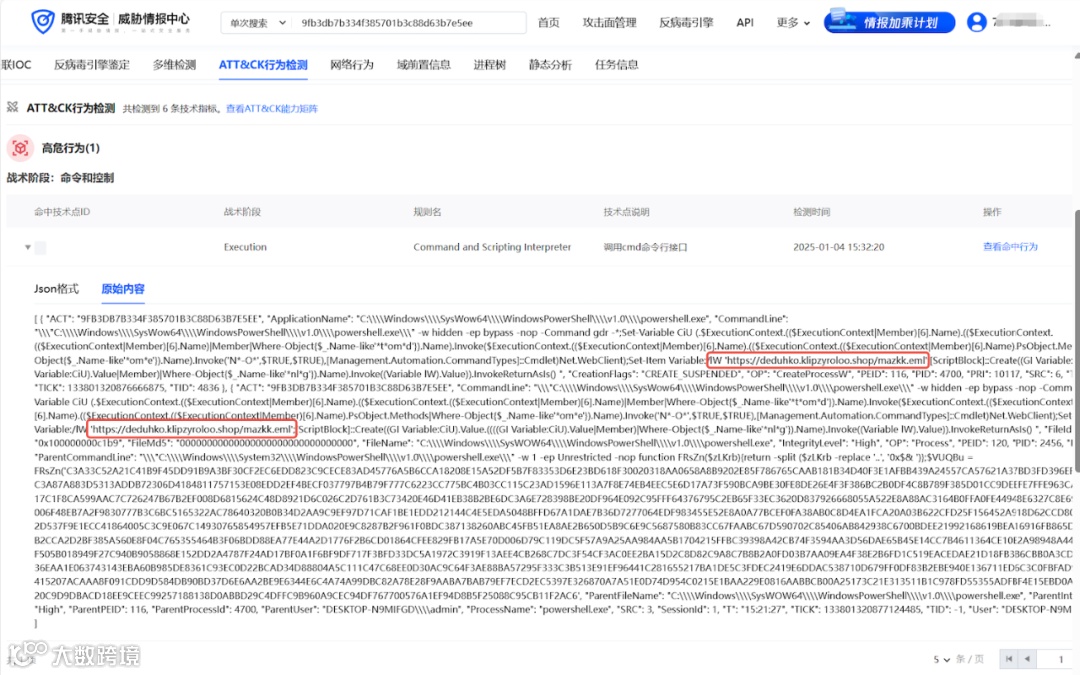Switch to the 静态分析 tab
Screen dimensions: 1080x675
[550, 65]
